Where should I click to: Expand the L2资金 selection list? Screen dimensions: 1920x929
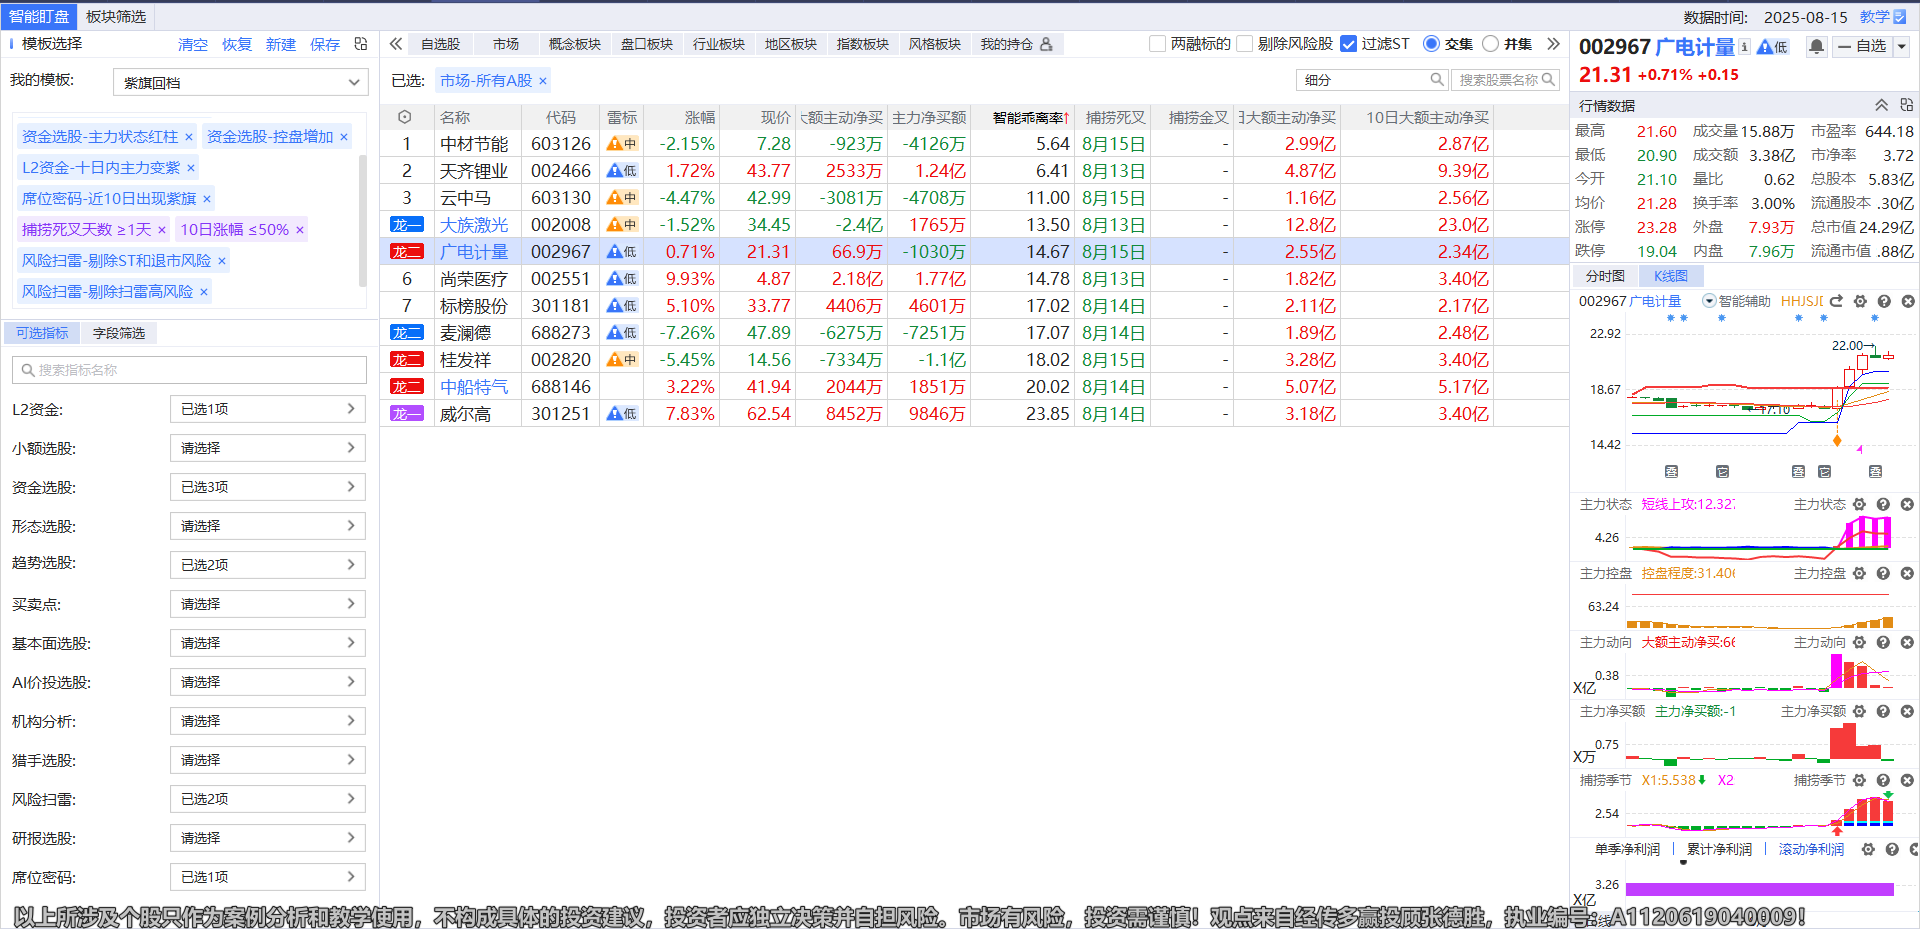267,409
